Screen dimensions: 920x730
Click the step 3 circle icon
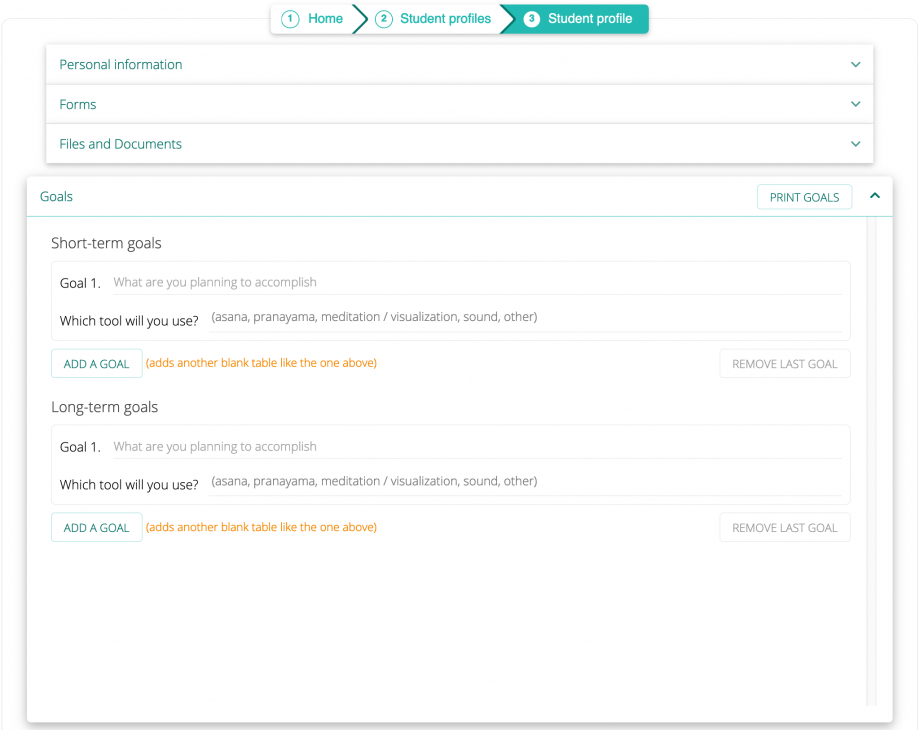coord(531,18)
